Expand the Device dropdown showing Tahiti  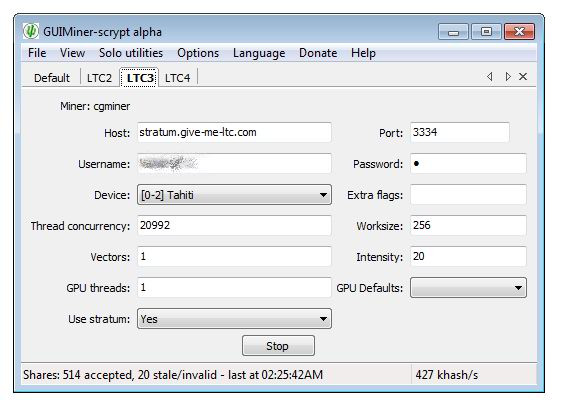click(234, 195)
